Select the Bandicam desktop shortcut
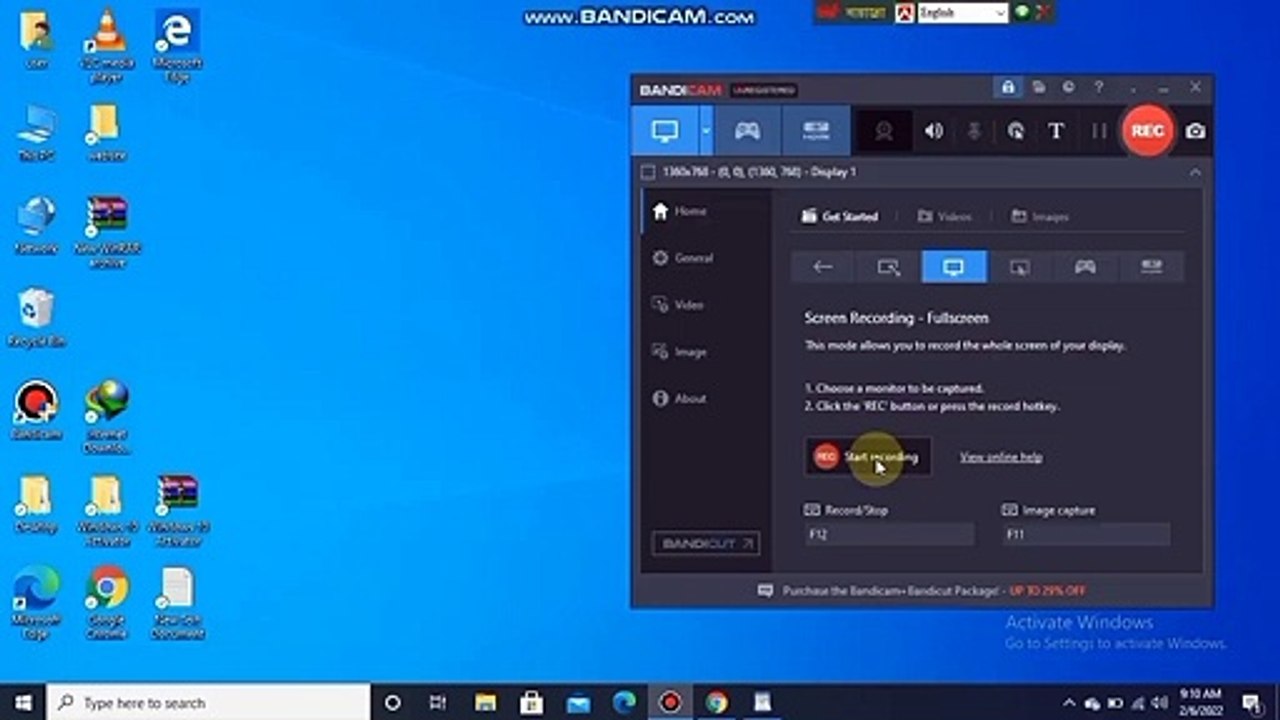 coord(36,410)
